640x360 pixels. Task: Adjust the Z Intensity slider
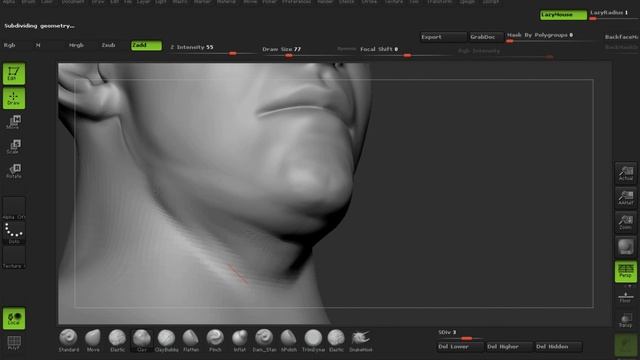coord(212,49)
